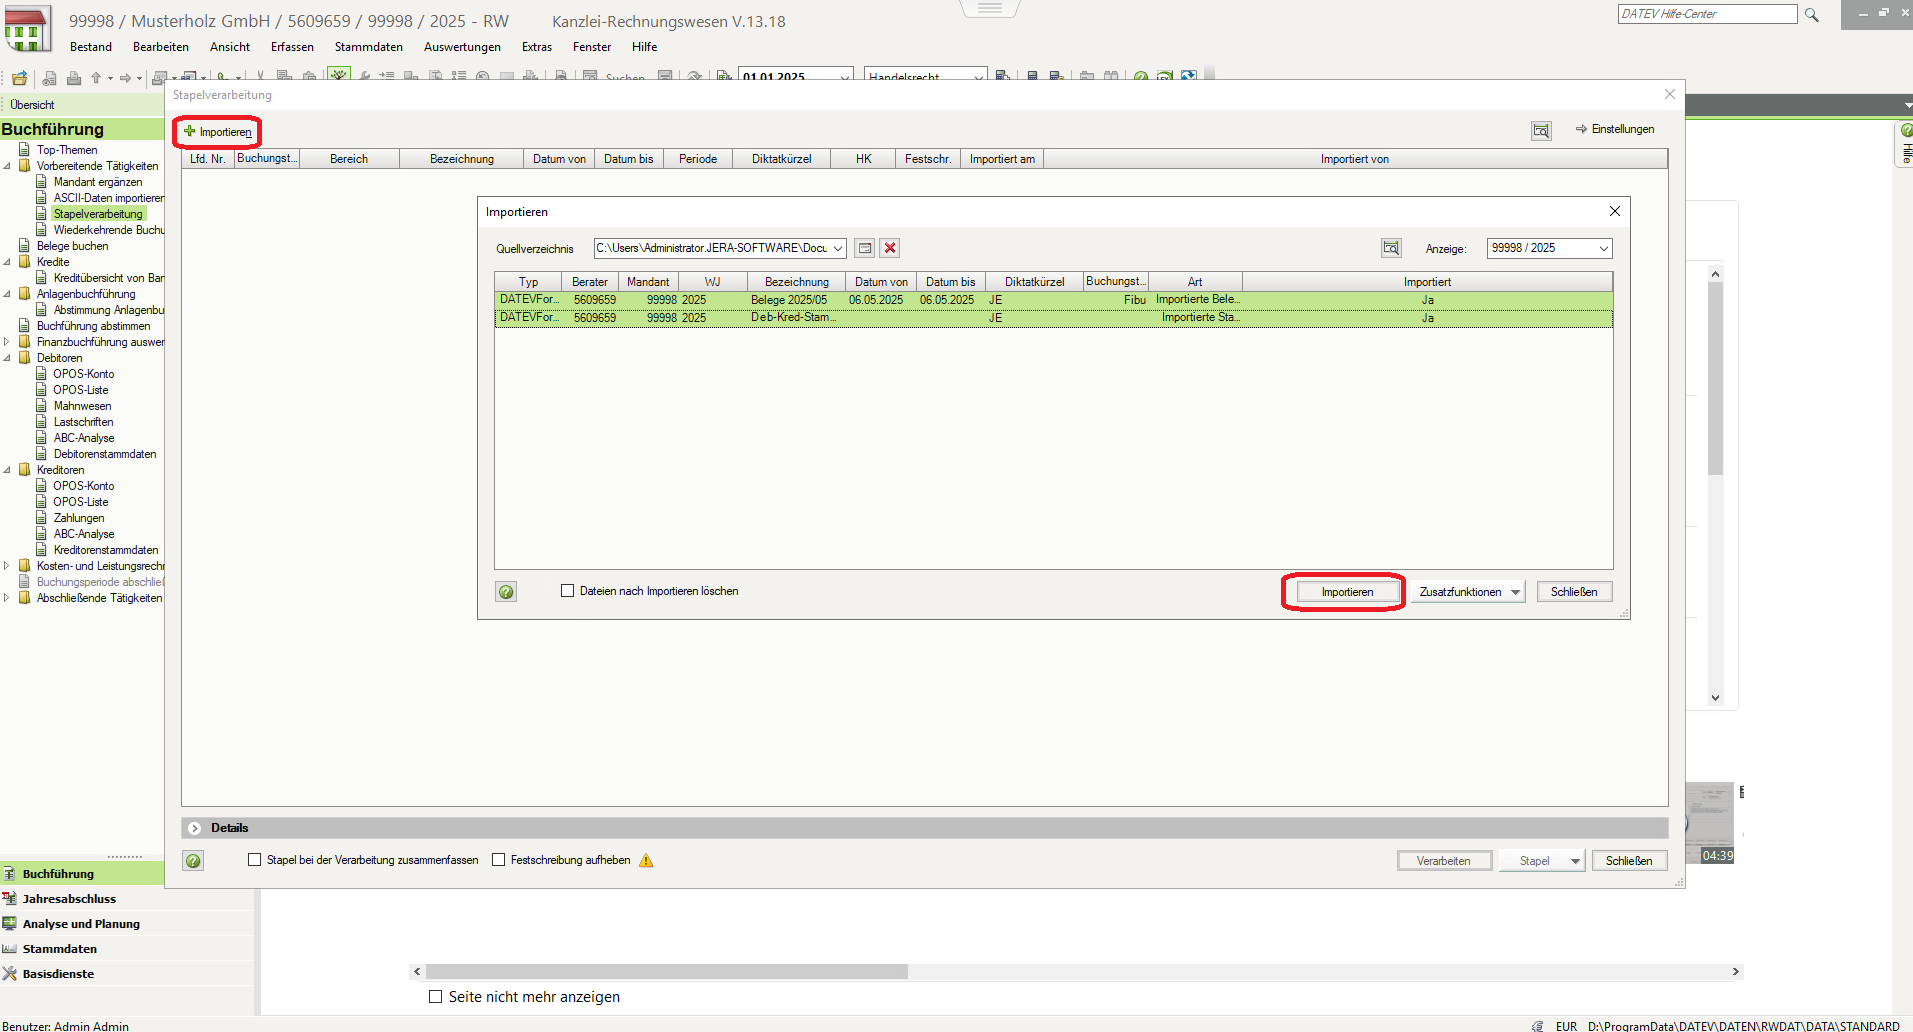This screenshot has width=1913, height=1032.
Task: Click the preview icon left of Anzeige
Action: click(x=1391, y=248)
